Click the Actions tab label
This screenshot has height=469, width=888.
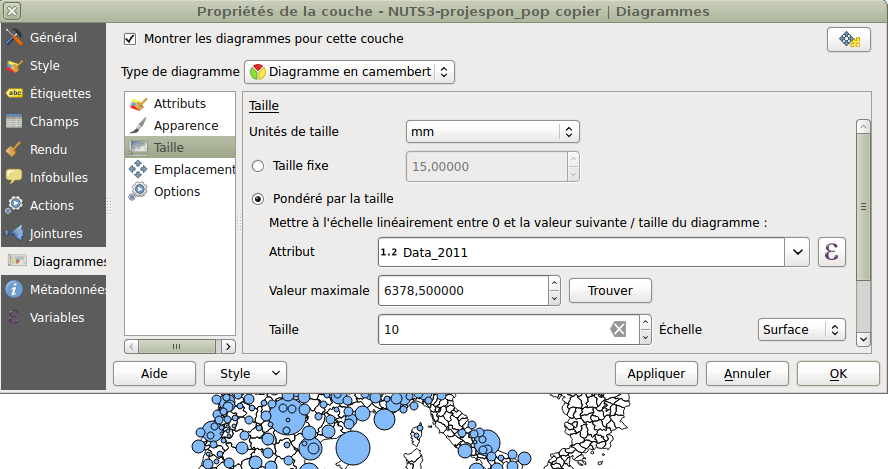(52, 205)
